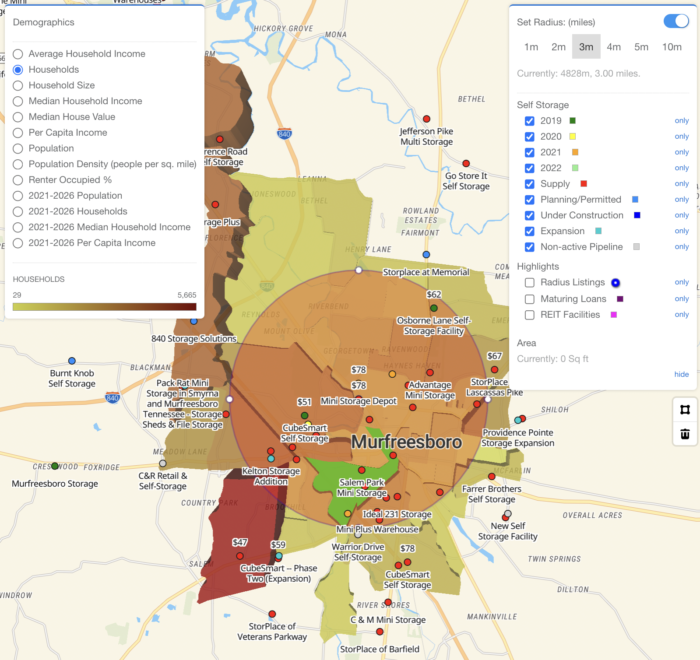The image size is (700, 660).
Task: Uncheck the Under Construction checkbox
Action: pos(530,215)
